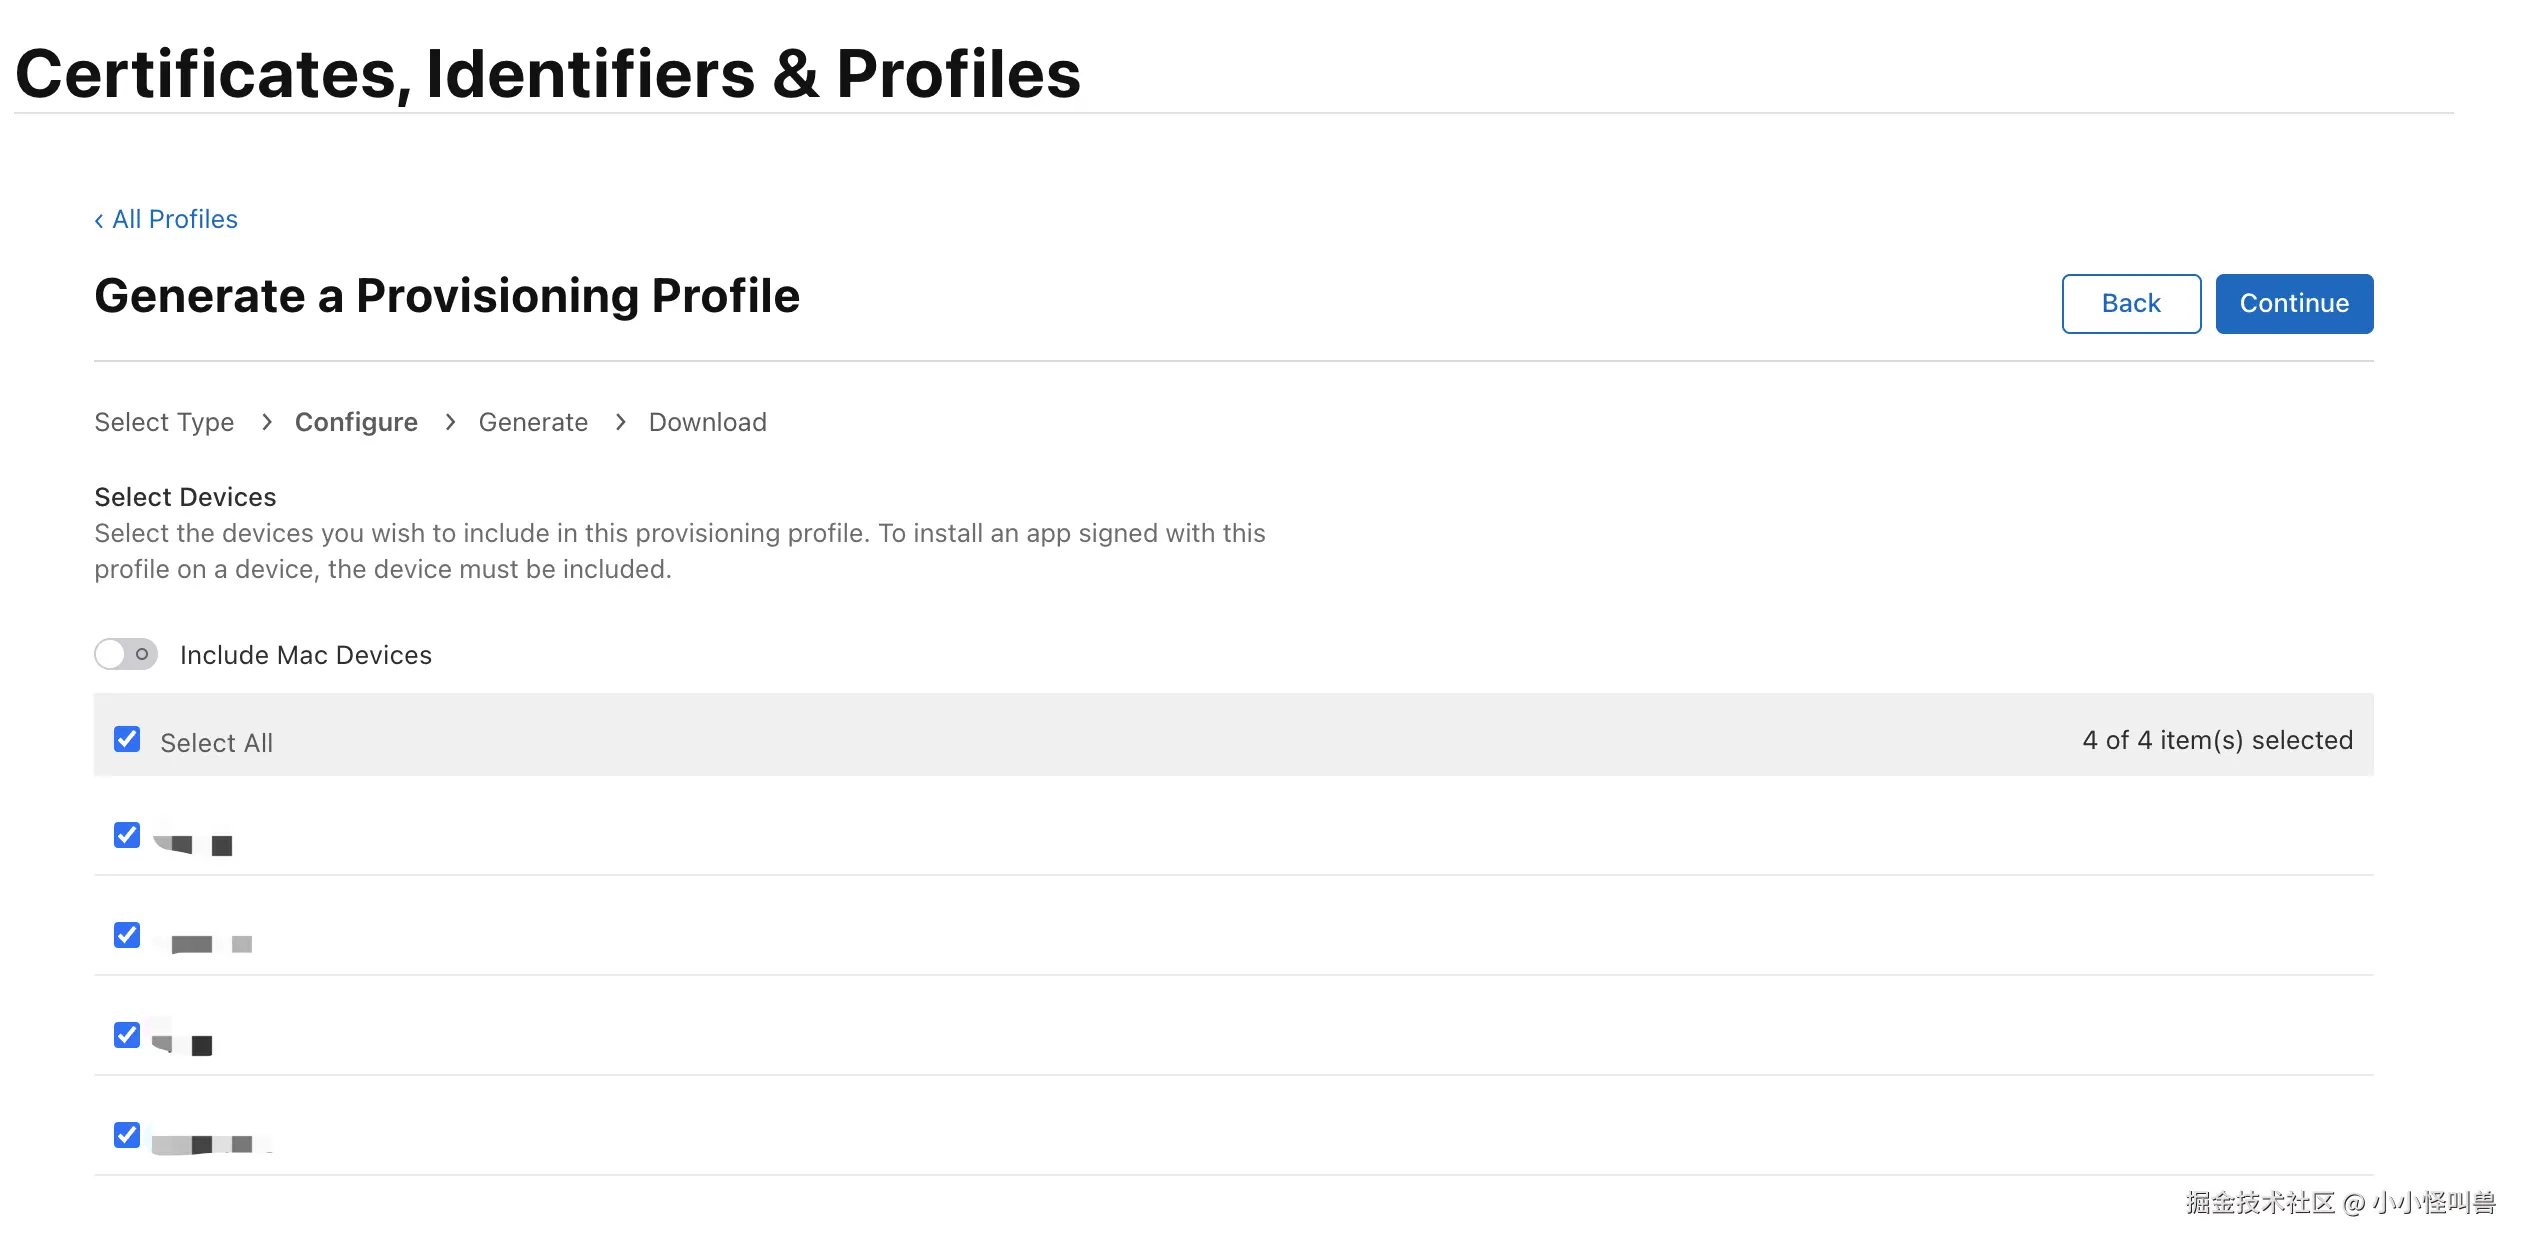Click the chevron after Generate

pos(620,422)
